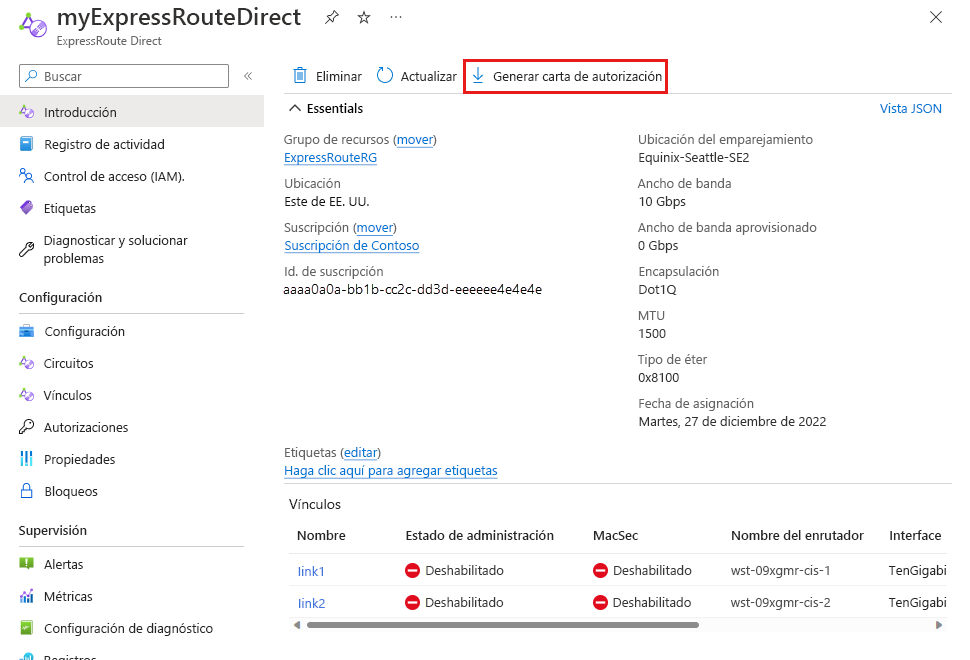Sort by Nombre column header
Image resolution: width=970 pixels, height=660 pixels.
[321, 536]
